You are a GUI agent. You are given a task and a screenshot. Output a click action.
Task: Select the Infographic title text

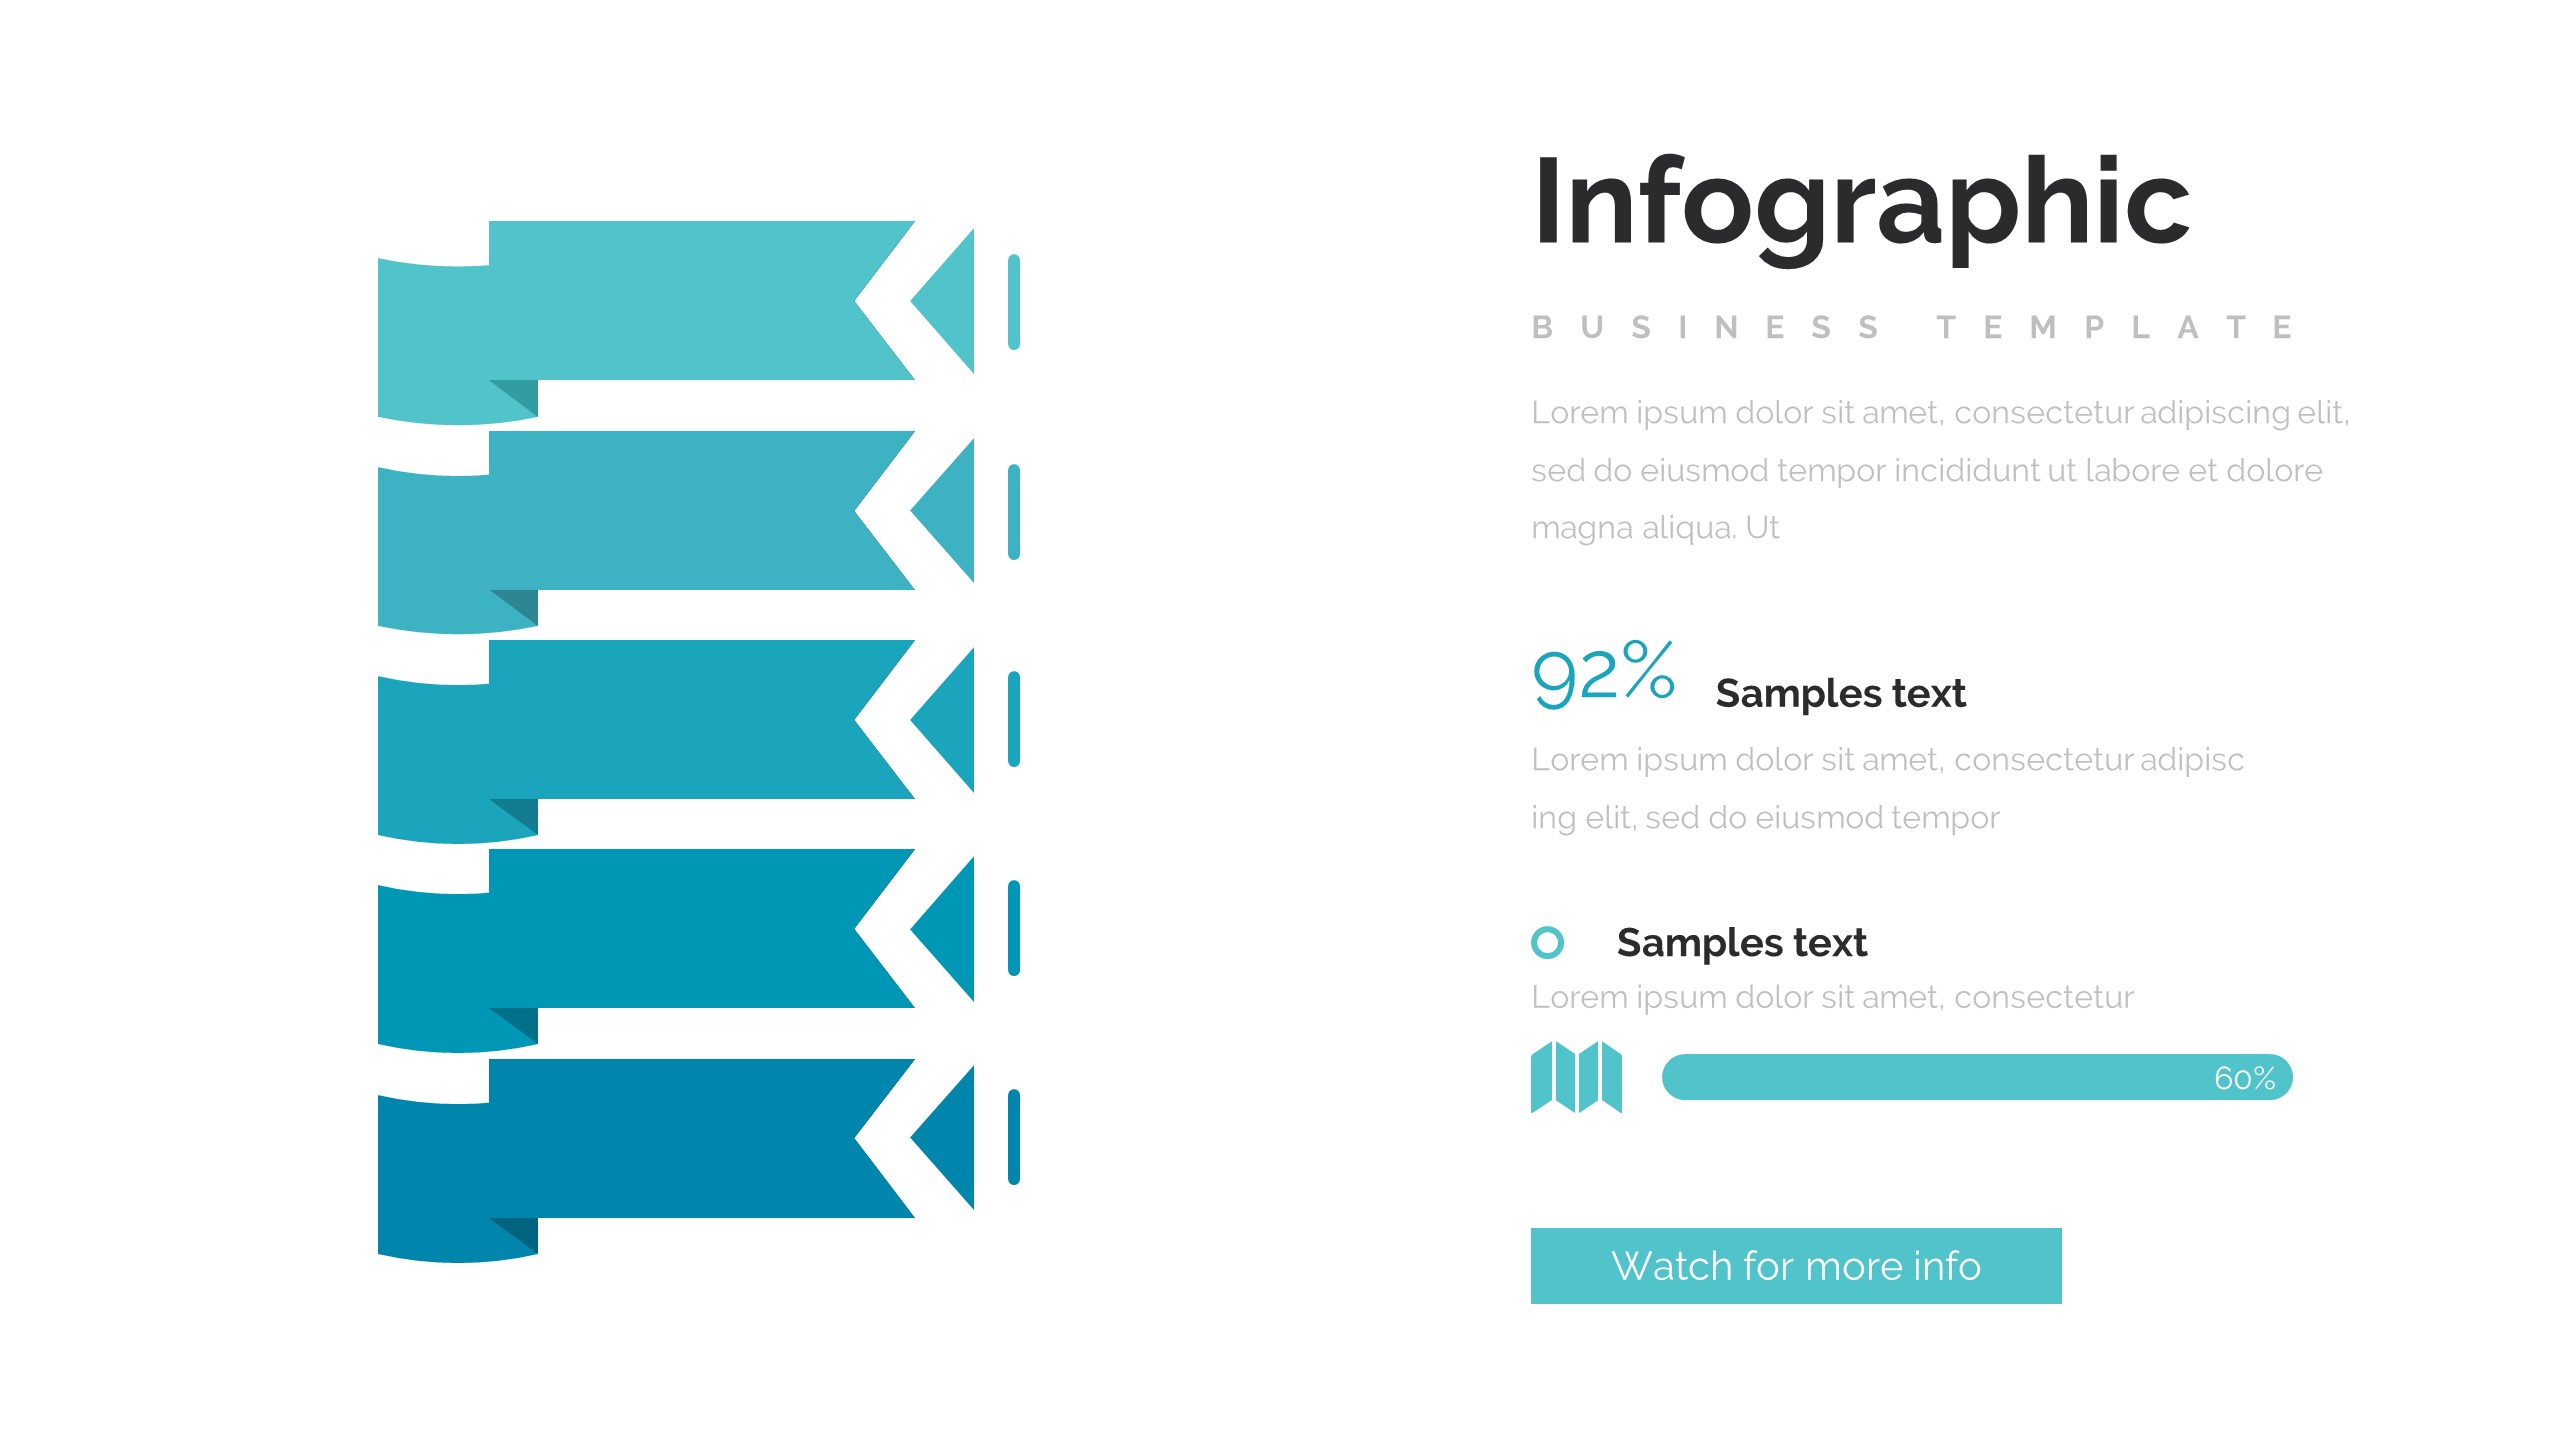[x=1861, y=203]
